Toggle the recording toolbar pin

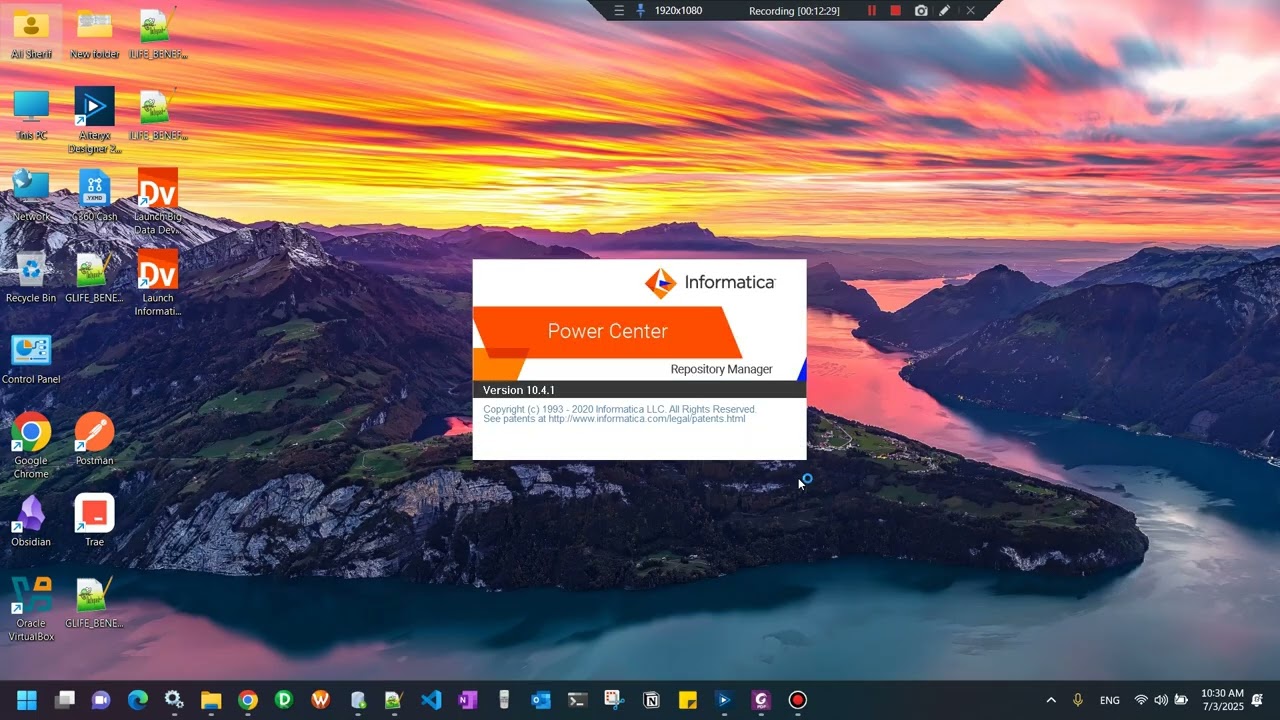(x=641, y=11)
